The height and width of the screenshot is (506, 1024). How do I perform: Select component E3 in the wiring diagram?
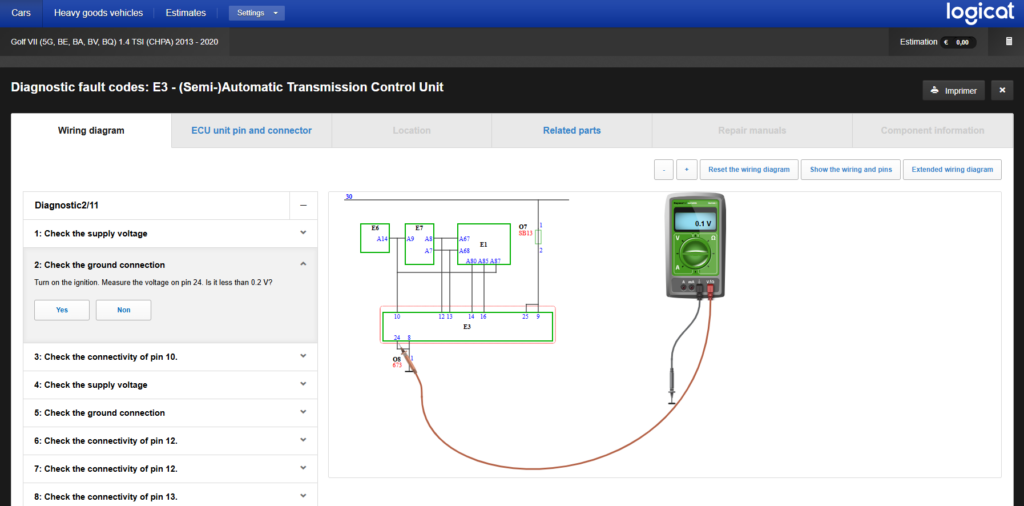point(467,326)
